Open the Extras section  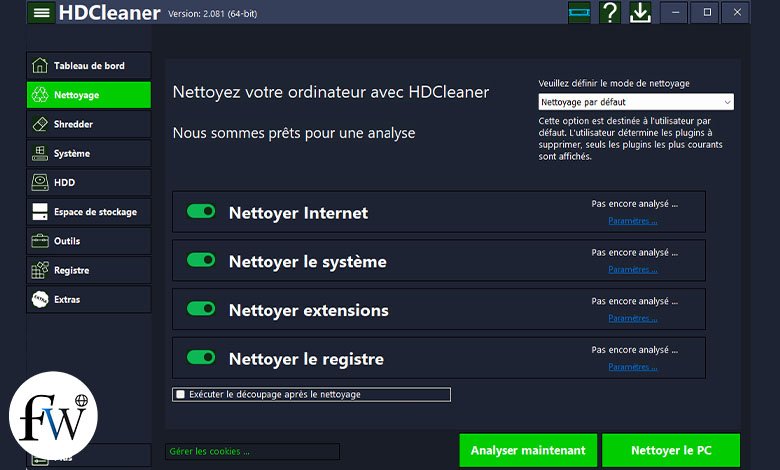89,299
